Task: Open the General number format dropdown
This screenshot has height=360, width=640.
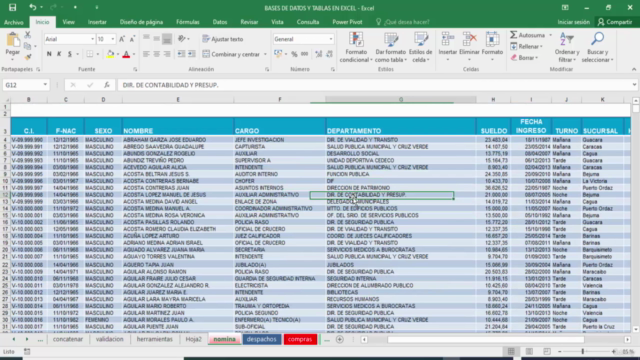Action: pyautogui.click(x=331, y=39)
